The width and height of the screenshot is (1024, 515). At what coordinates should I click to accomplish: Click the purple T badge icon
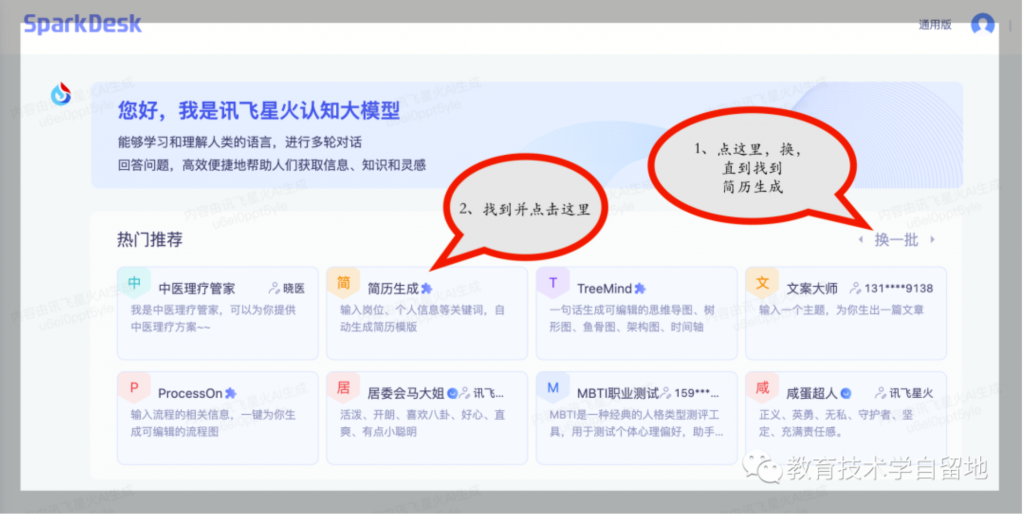click(553, 283)
